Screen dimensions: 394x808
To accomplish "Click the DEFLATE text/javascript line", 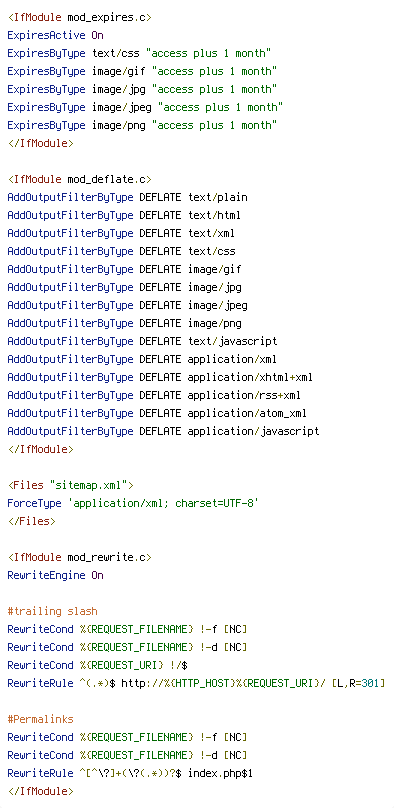I will pyautogui.click(x=142, y=342).
